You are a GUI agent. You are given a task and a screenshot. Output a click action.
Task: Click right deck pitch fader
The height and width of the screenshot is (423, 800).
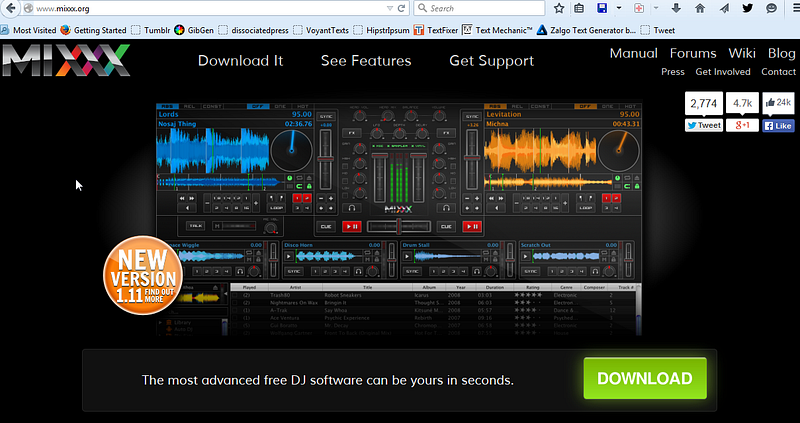coord(472,158)
